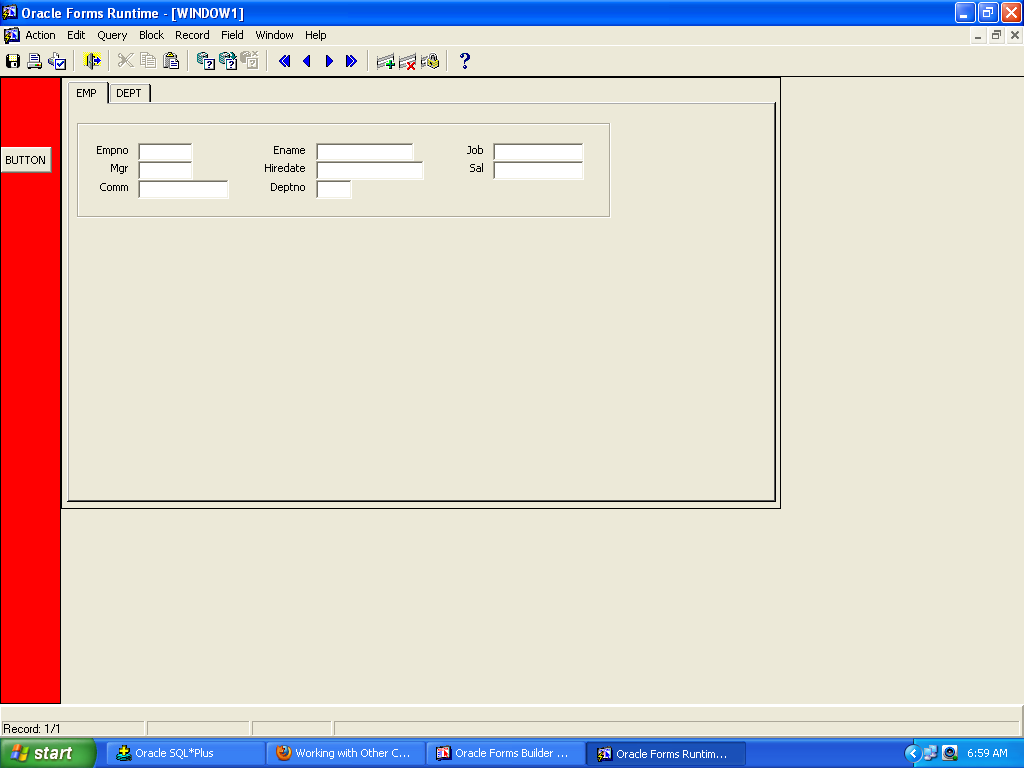Open the Query menu

[x=112, y=35]
